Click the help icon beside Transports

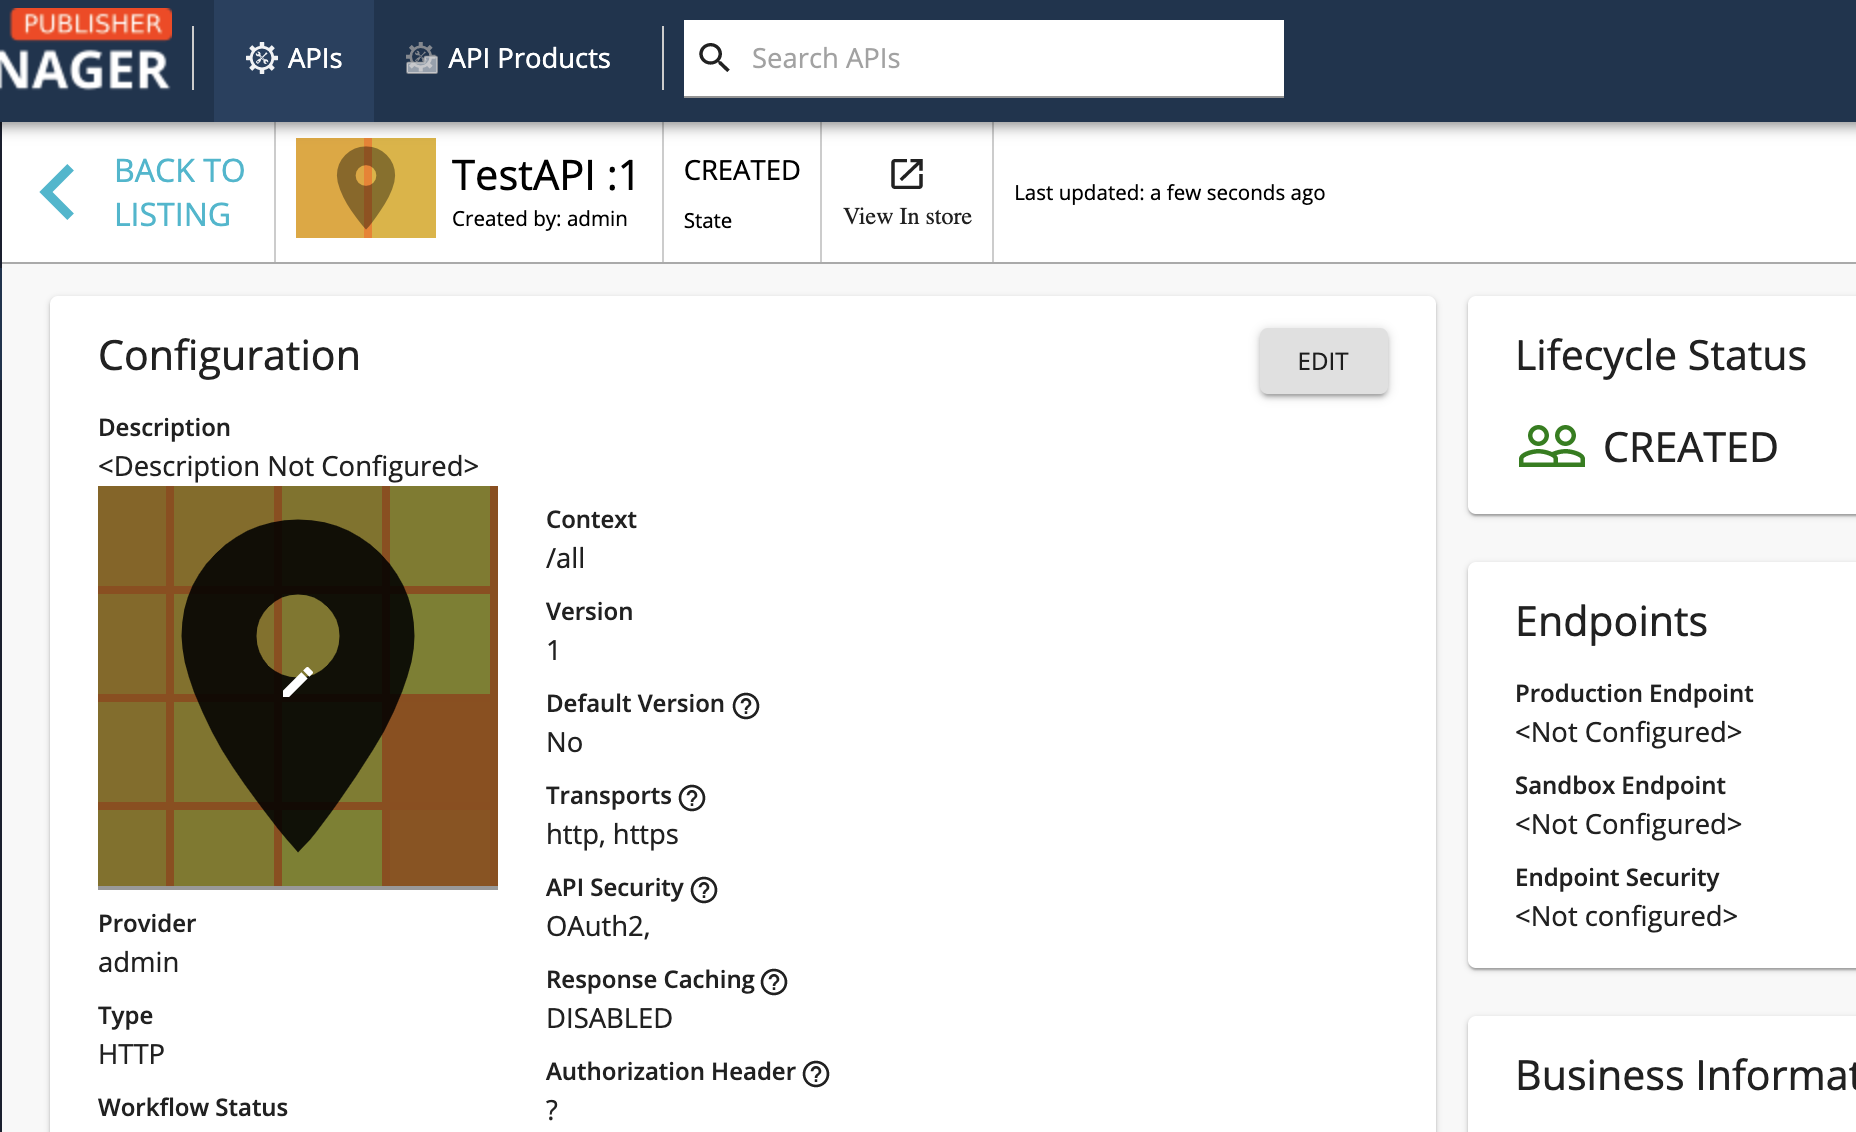click(x=692, y=798)
